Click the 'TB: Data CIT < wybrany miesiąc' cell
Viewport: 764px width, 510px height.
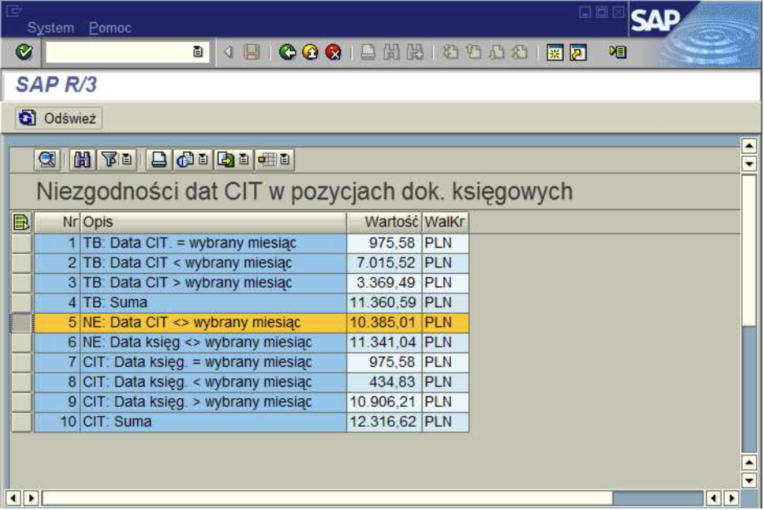[213, 263]
